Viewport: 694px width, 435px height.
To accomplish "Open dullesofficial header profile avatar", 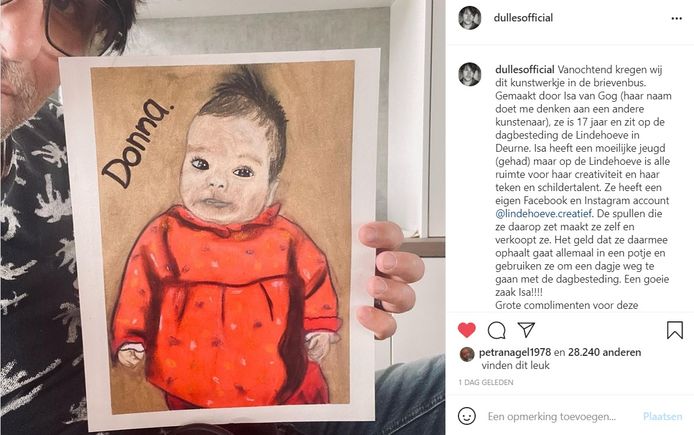I will 470,18.
